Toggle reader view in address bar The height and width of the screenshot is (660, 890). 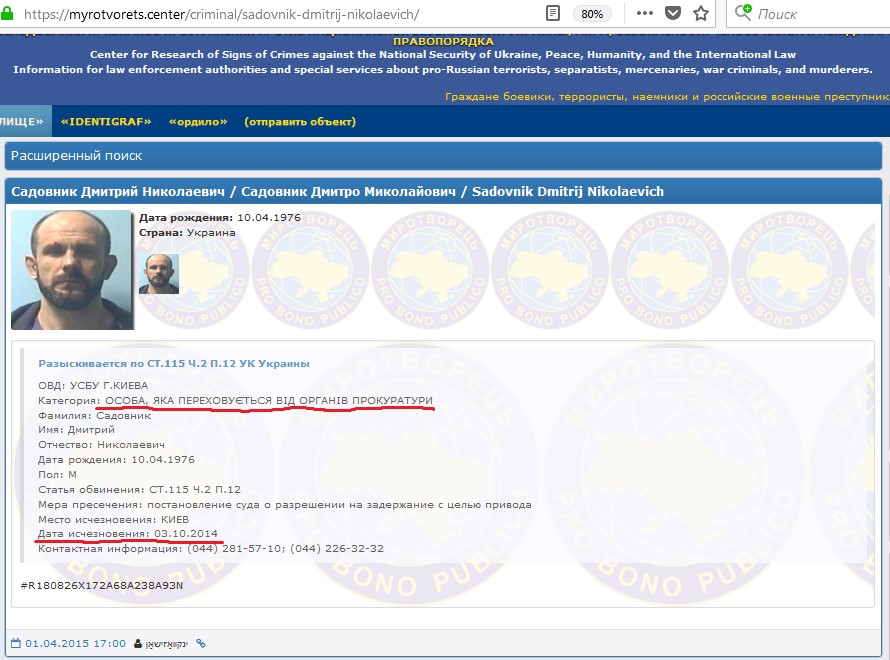point(553,14)
